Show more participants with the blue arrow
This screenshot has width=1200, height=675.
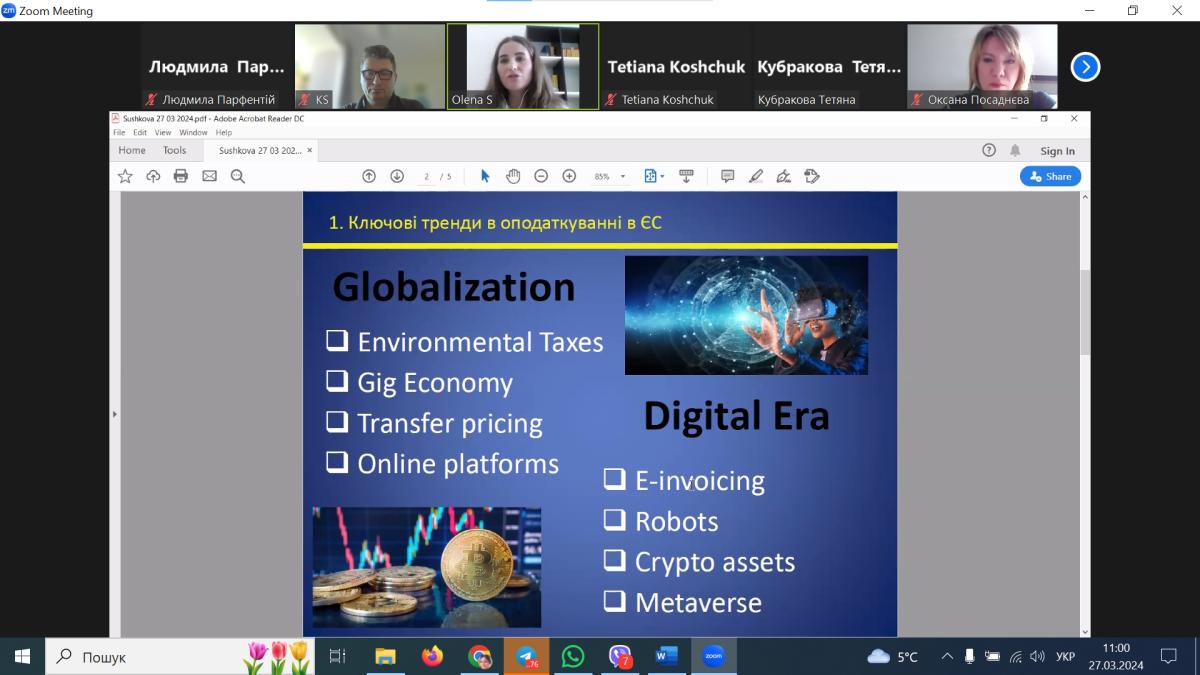[1085, 67]
